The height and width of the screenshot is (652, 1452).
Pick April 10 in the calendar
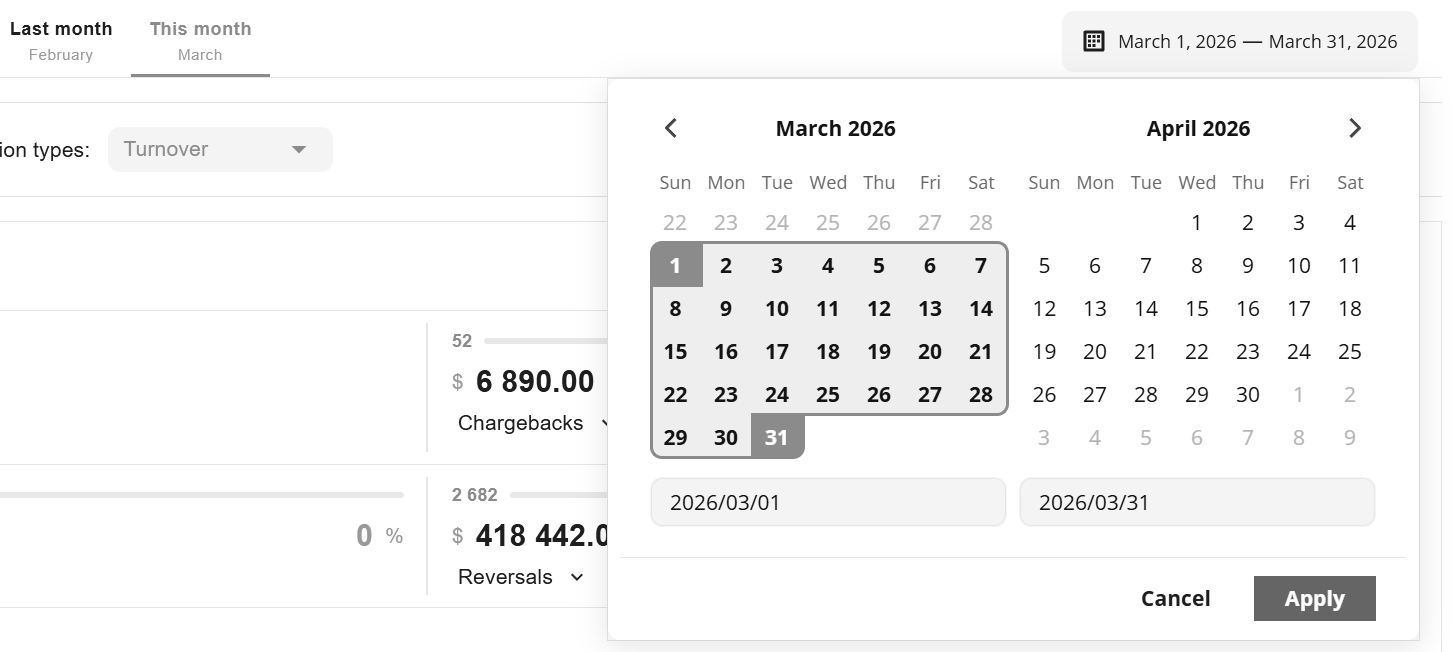pos(1299,266)
